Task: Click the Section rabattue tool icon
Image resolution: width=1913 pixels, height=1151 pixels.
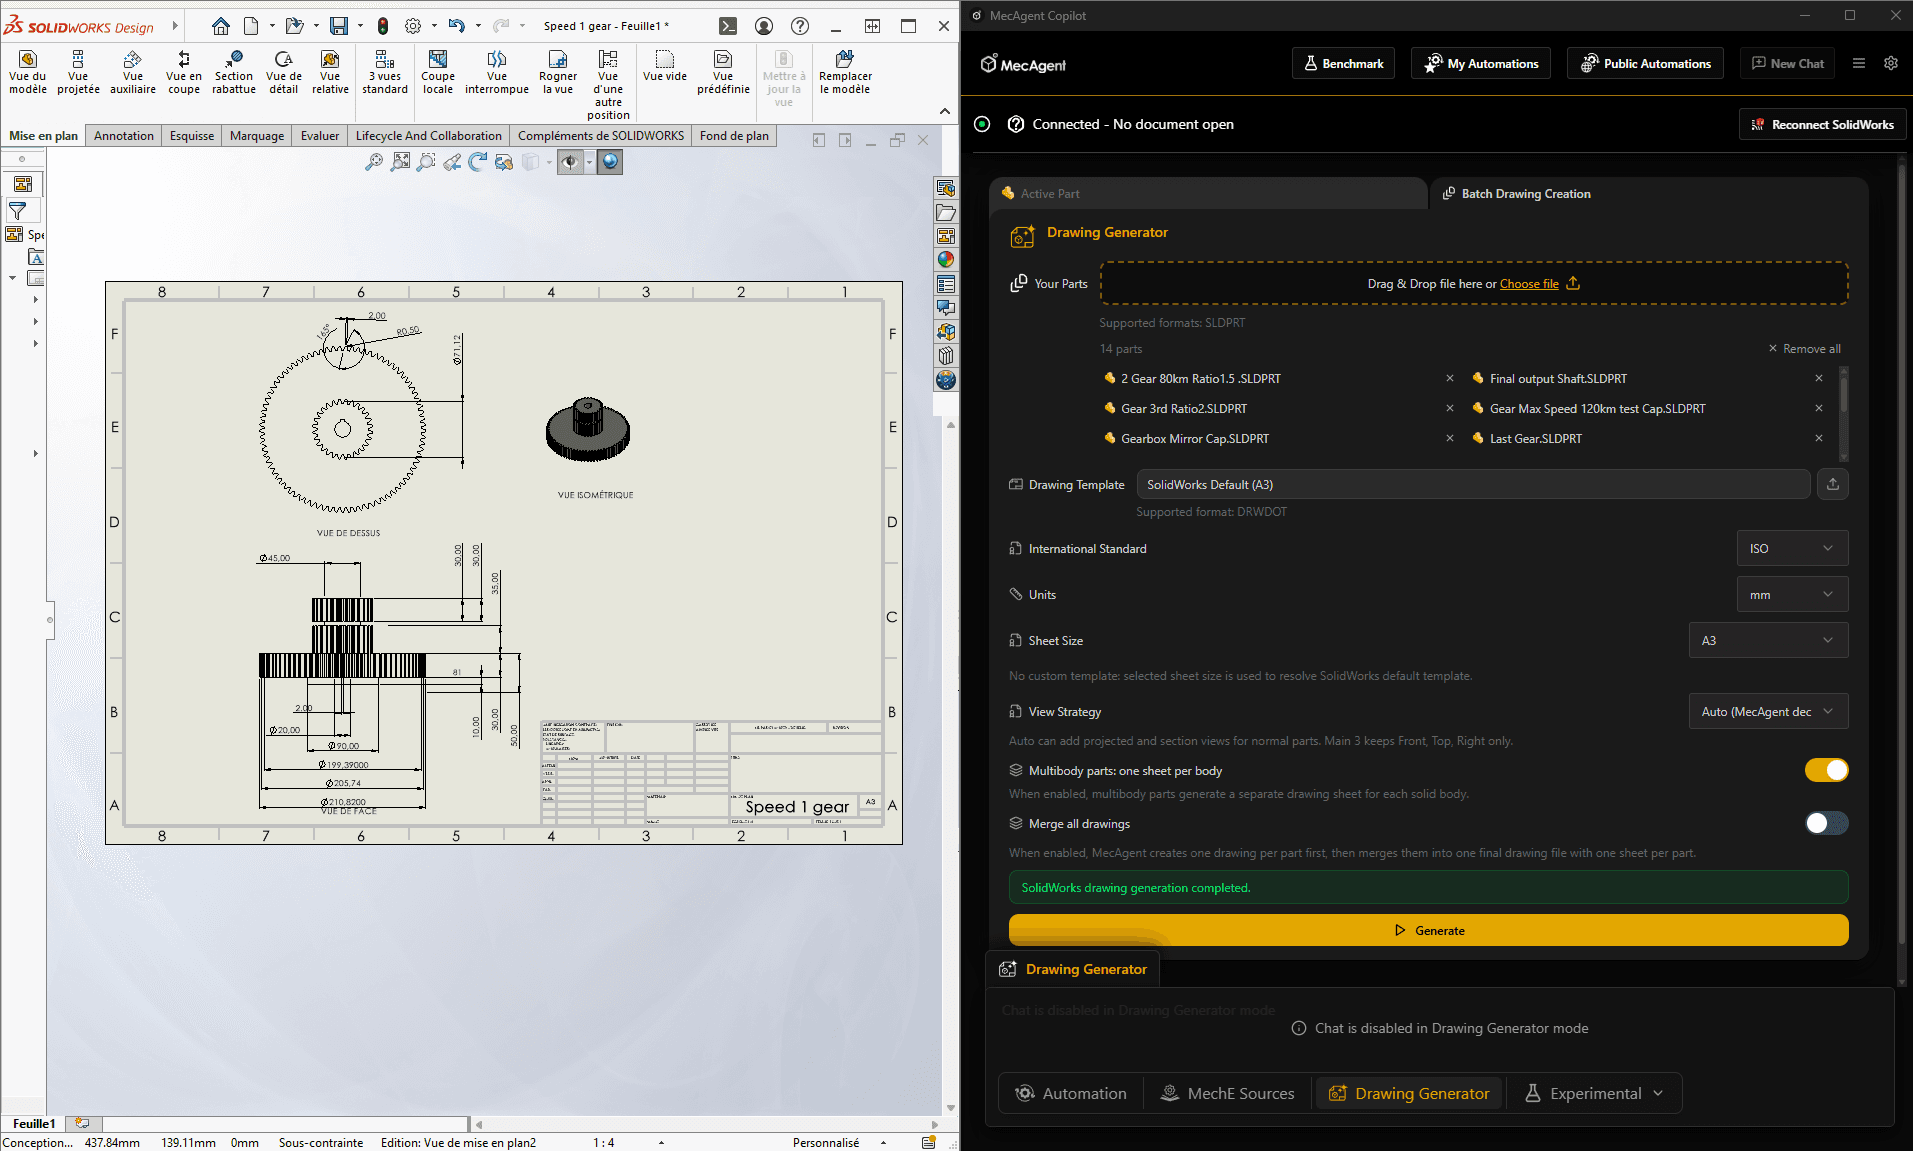Action: click(234, 60)
